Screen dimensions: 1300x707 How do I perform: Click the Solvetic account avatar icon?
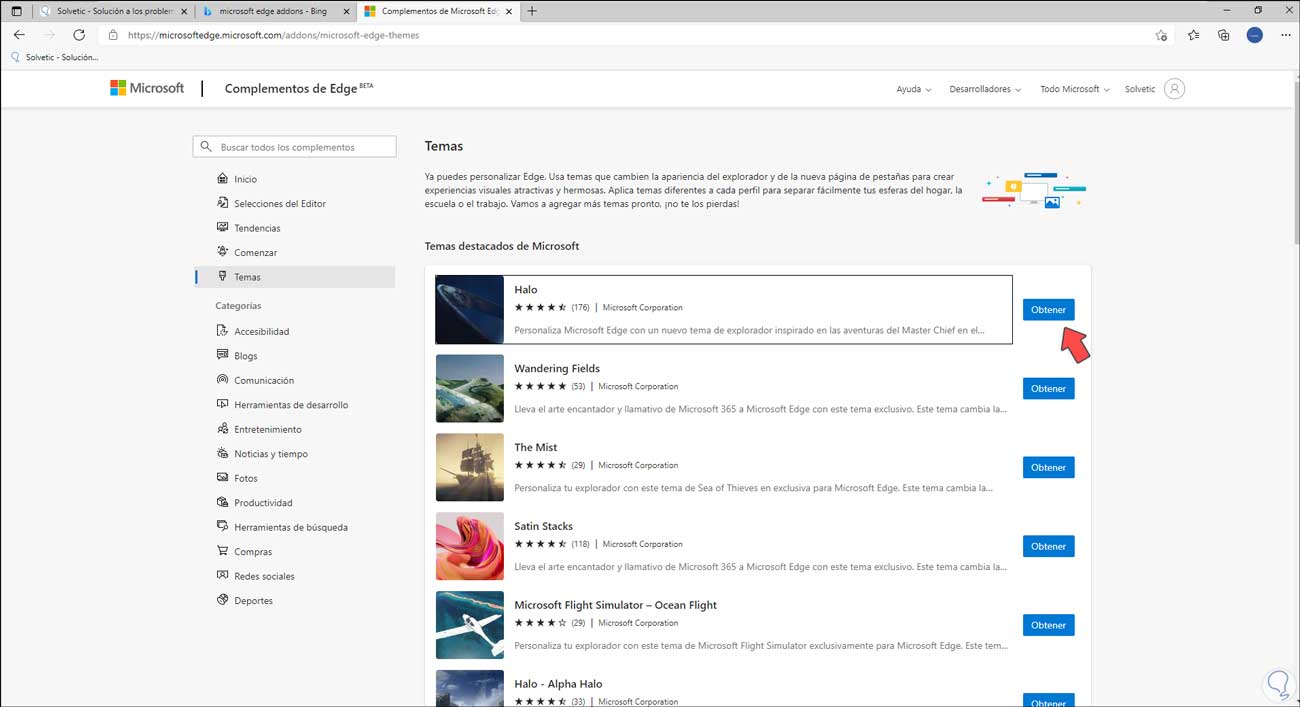point(1175,89)
